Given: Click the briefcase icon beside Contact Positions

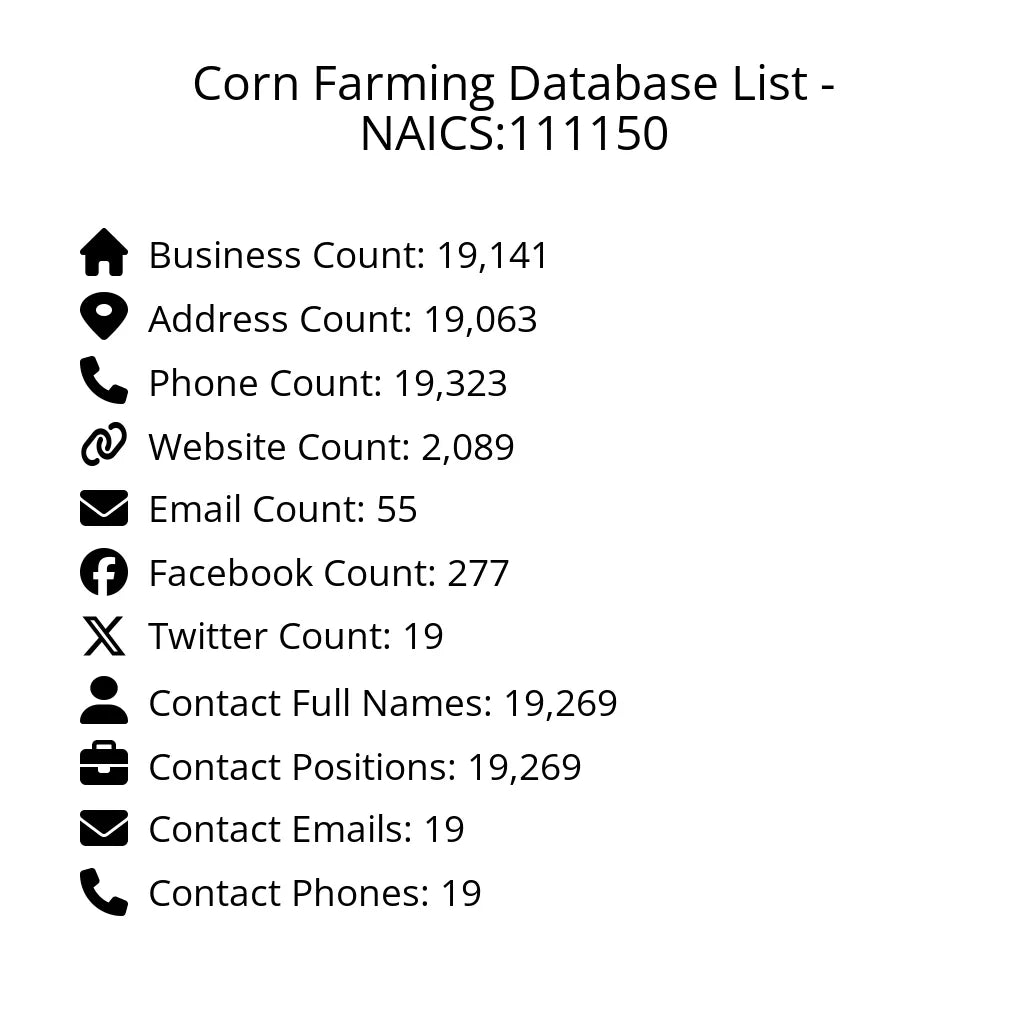Looking at the screenshot, I should tap(104, 765).
